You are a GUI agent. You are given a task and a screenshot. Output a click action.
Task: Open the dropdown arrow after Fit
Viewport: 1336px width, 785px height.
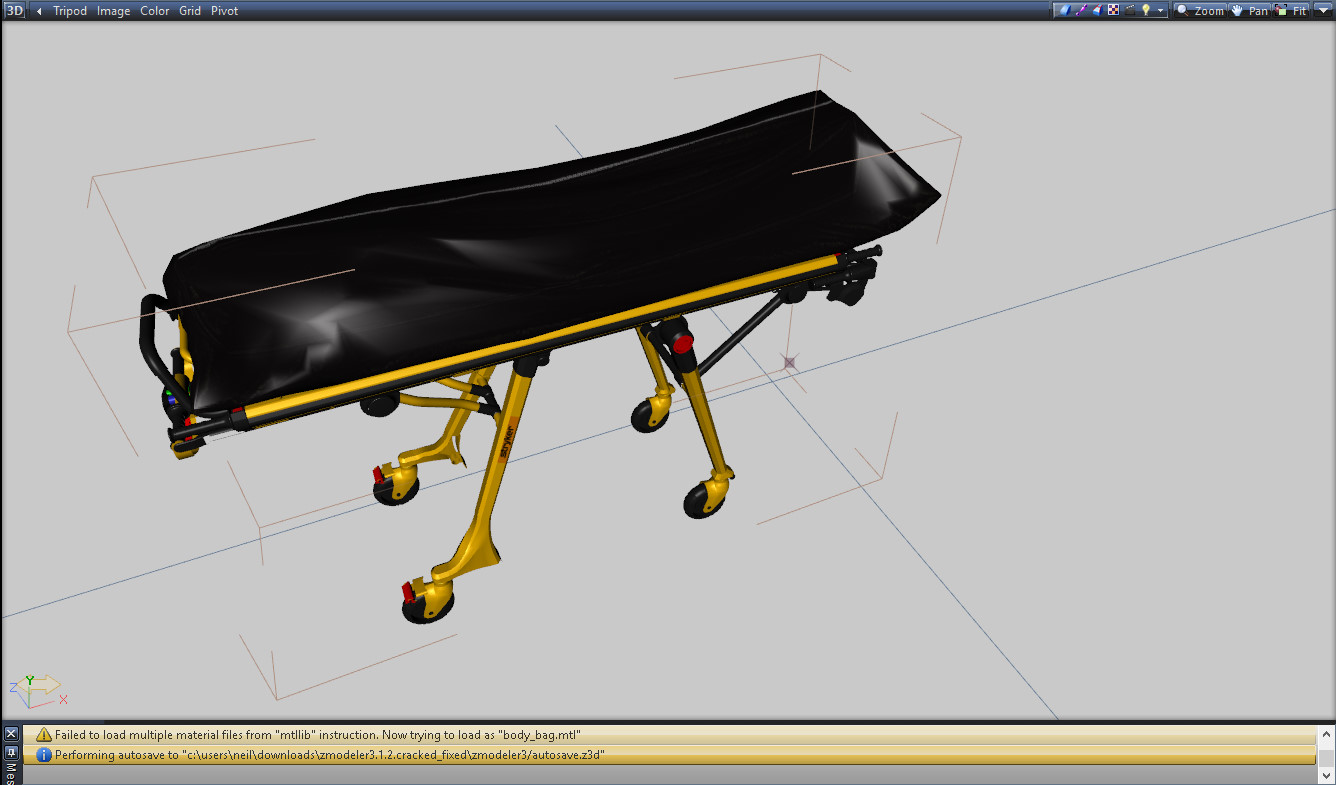tap(1322, 11)
